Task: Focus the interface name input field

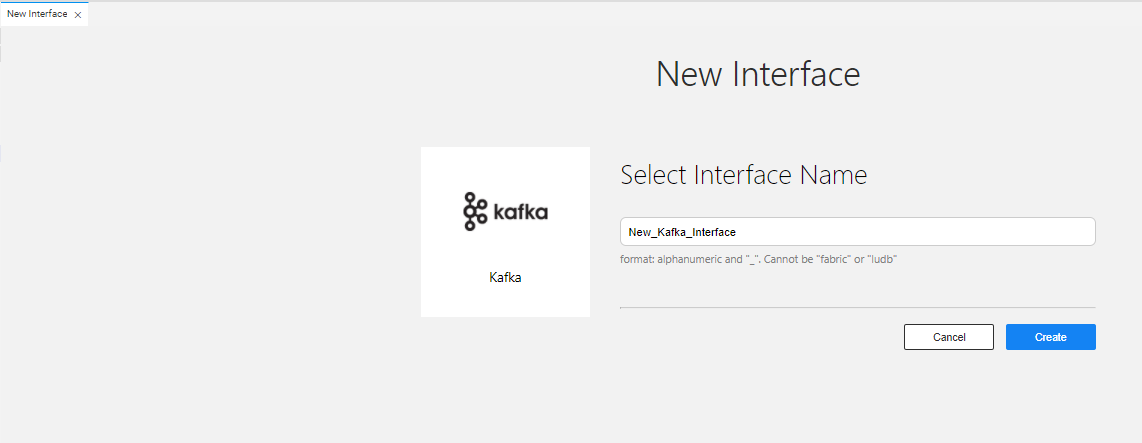Action: 857,232
